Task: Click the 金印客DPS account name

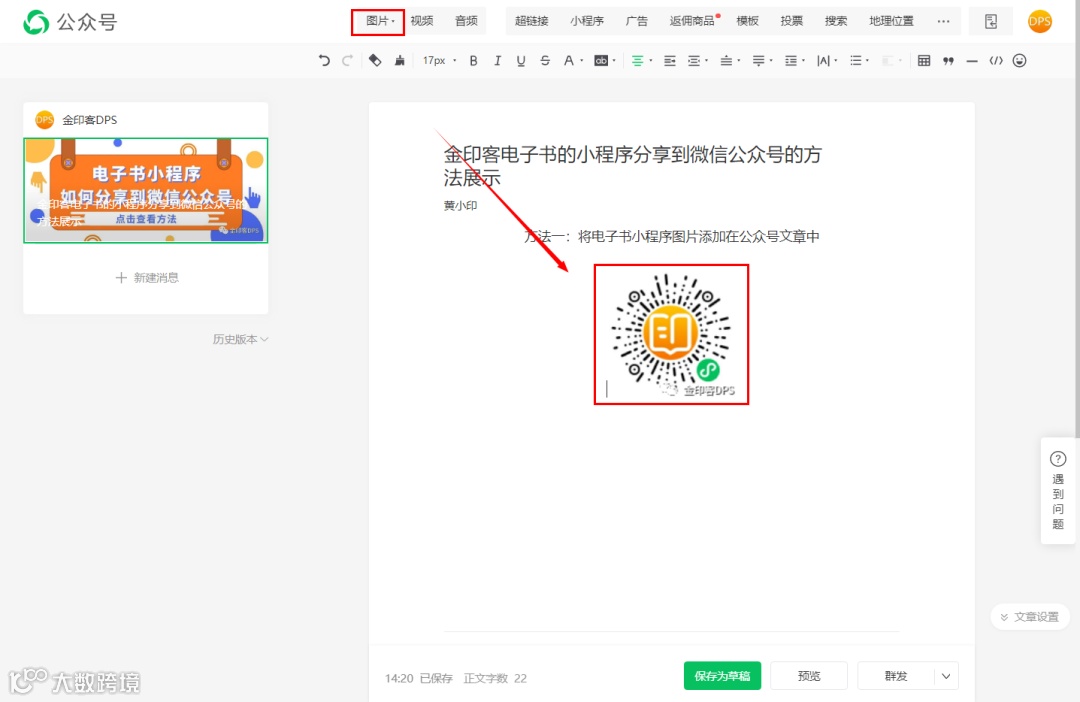Action: point(90,120)
